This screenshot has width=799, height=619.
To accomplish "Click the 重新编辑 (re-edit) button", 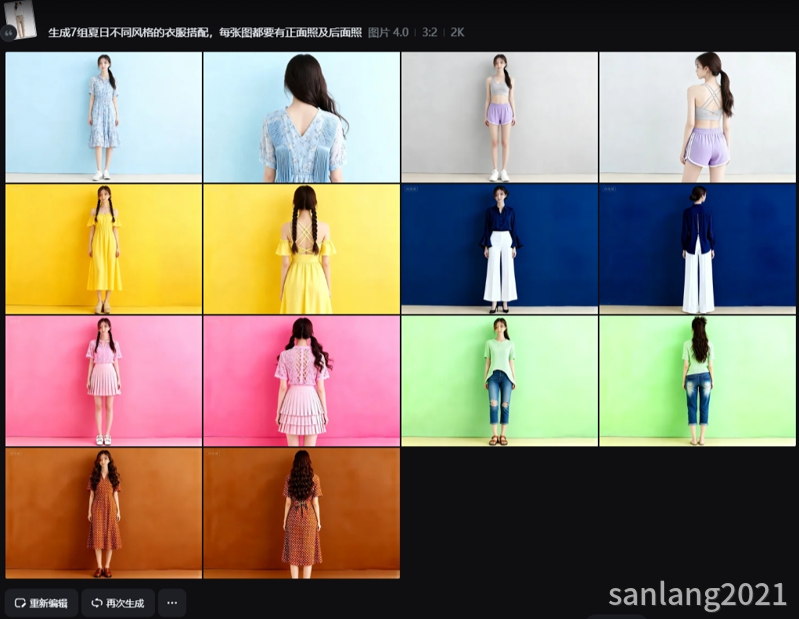I will (x=41, y=603).
